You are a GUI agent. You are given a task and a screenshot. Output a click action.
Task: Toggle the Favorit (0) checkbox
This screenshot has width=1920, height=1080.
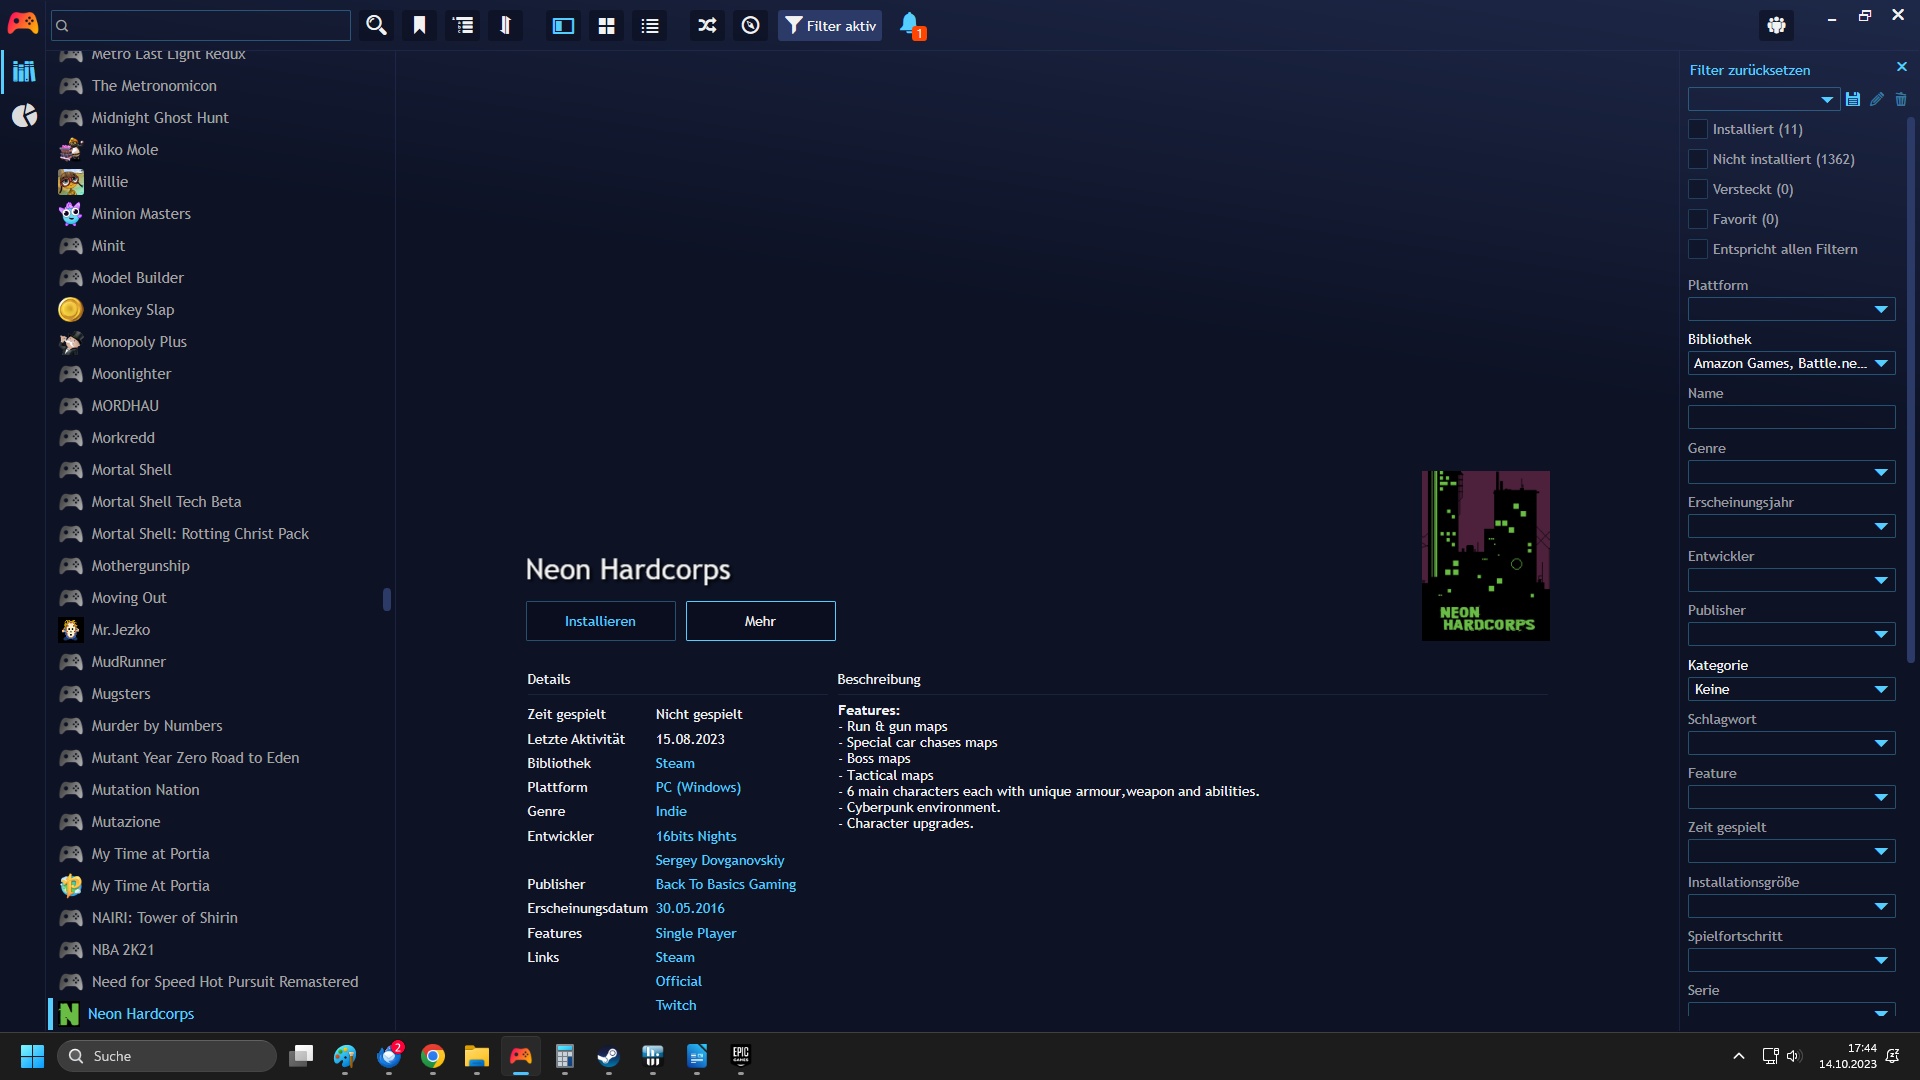coord(1698,219)
